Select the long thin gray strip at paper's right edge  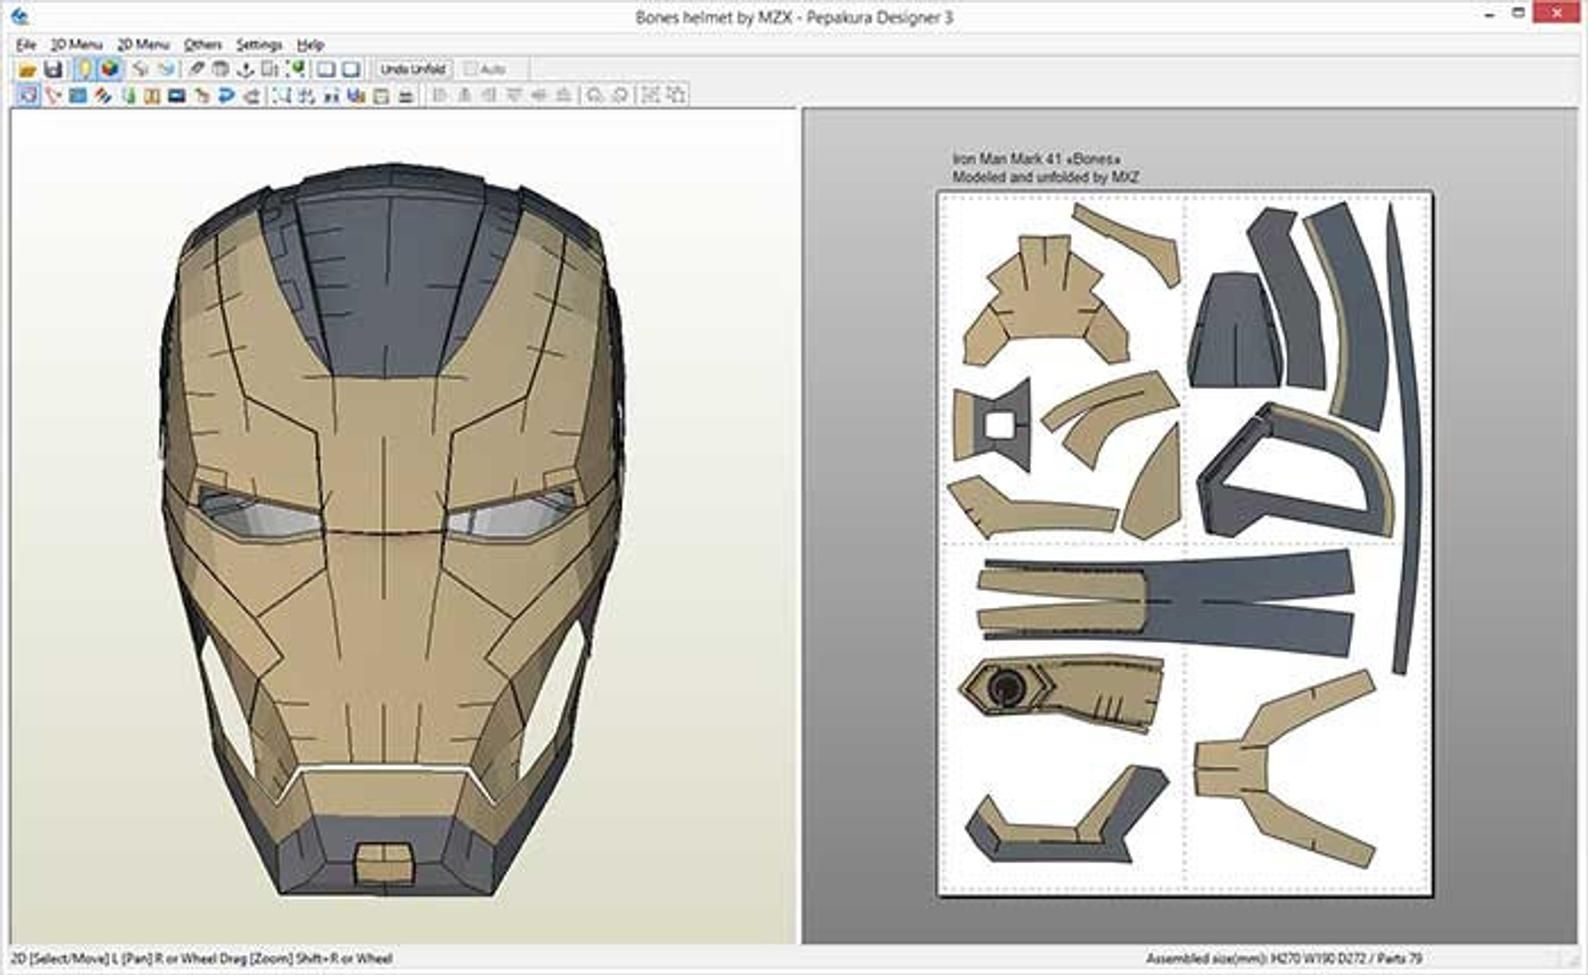click(x=1404, y=440)
